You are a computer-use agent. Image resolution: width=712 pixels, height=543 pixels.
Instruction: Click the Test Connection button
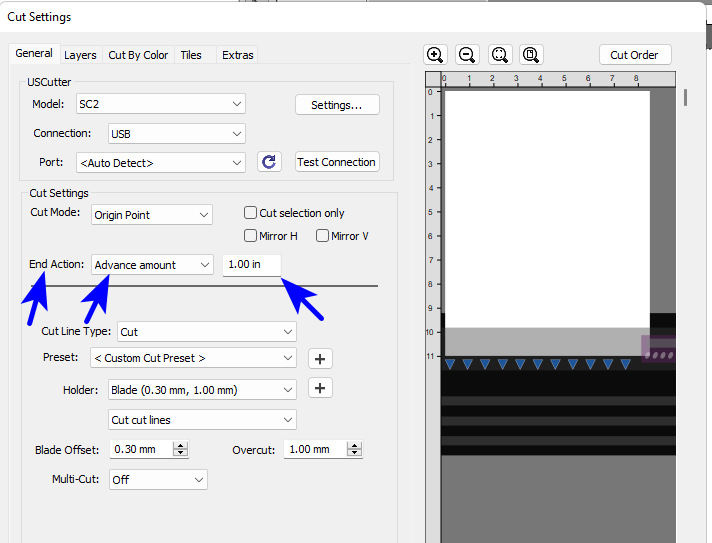pyautogui.click(x=337, y=162)
